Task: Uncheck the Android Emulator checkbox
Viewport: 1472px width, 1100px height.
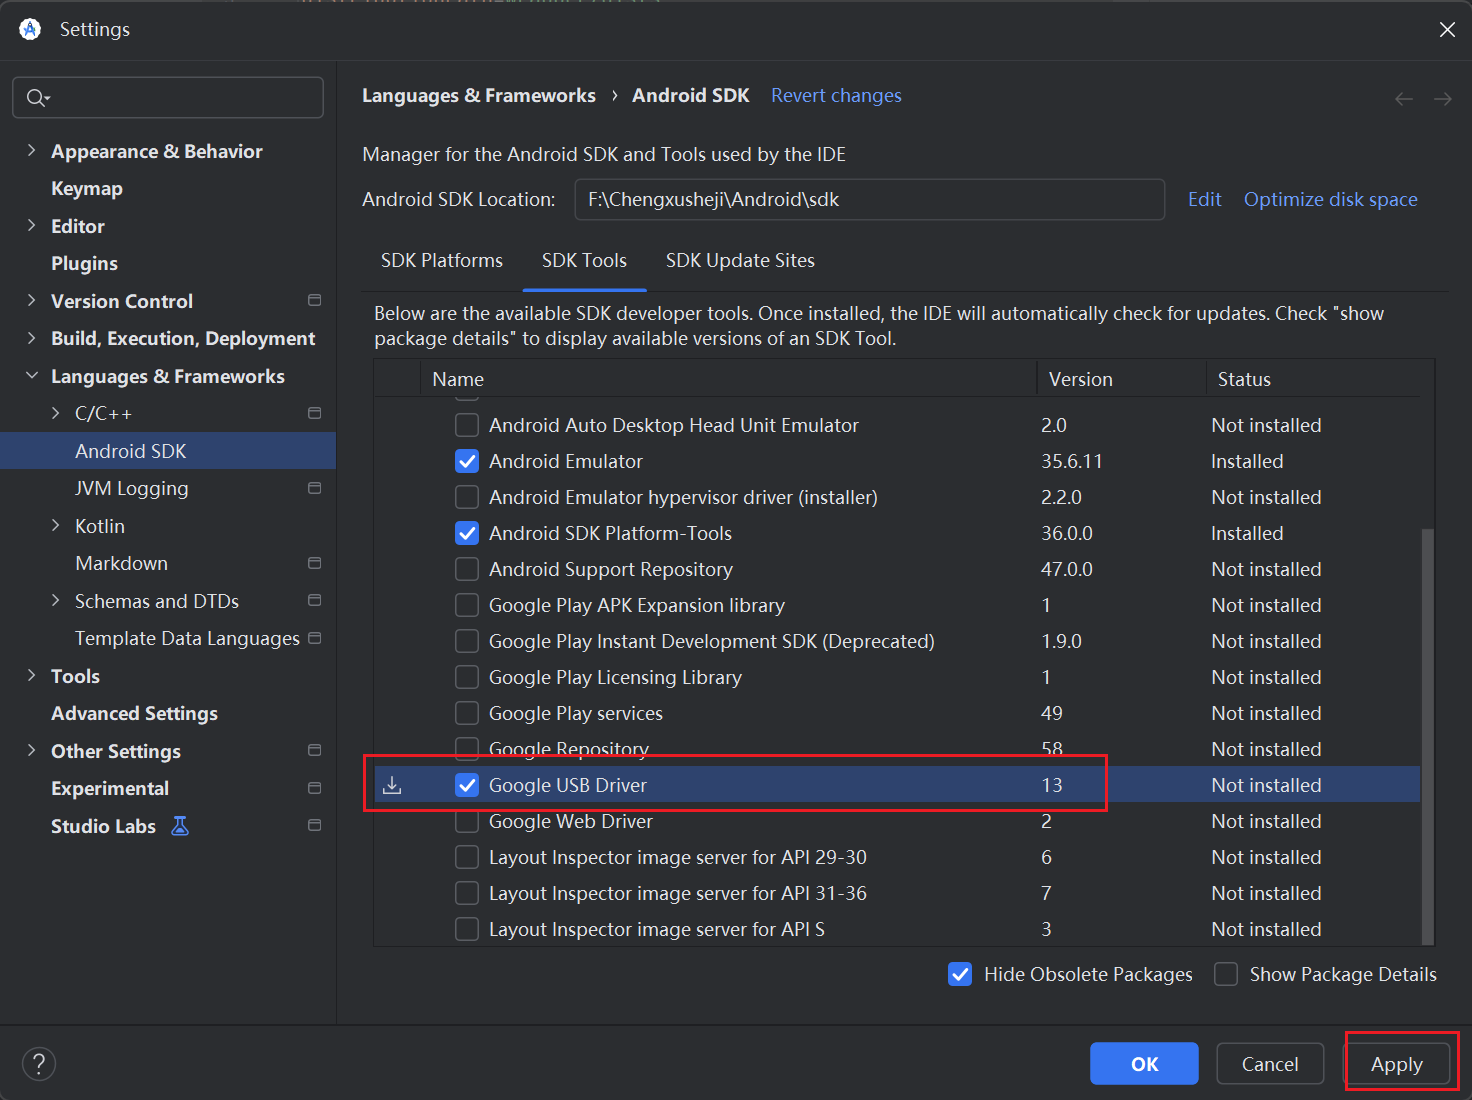Action: (x=467, y=461)
